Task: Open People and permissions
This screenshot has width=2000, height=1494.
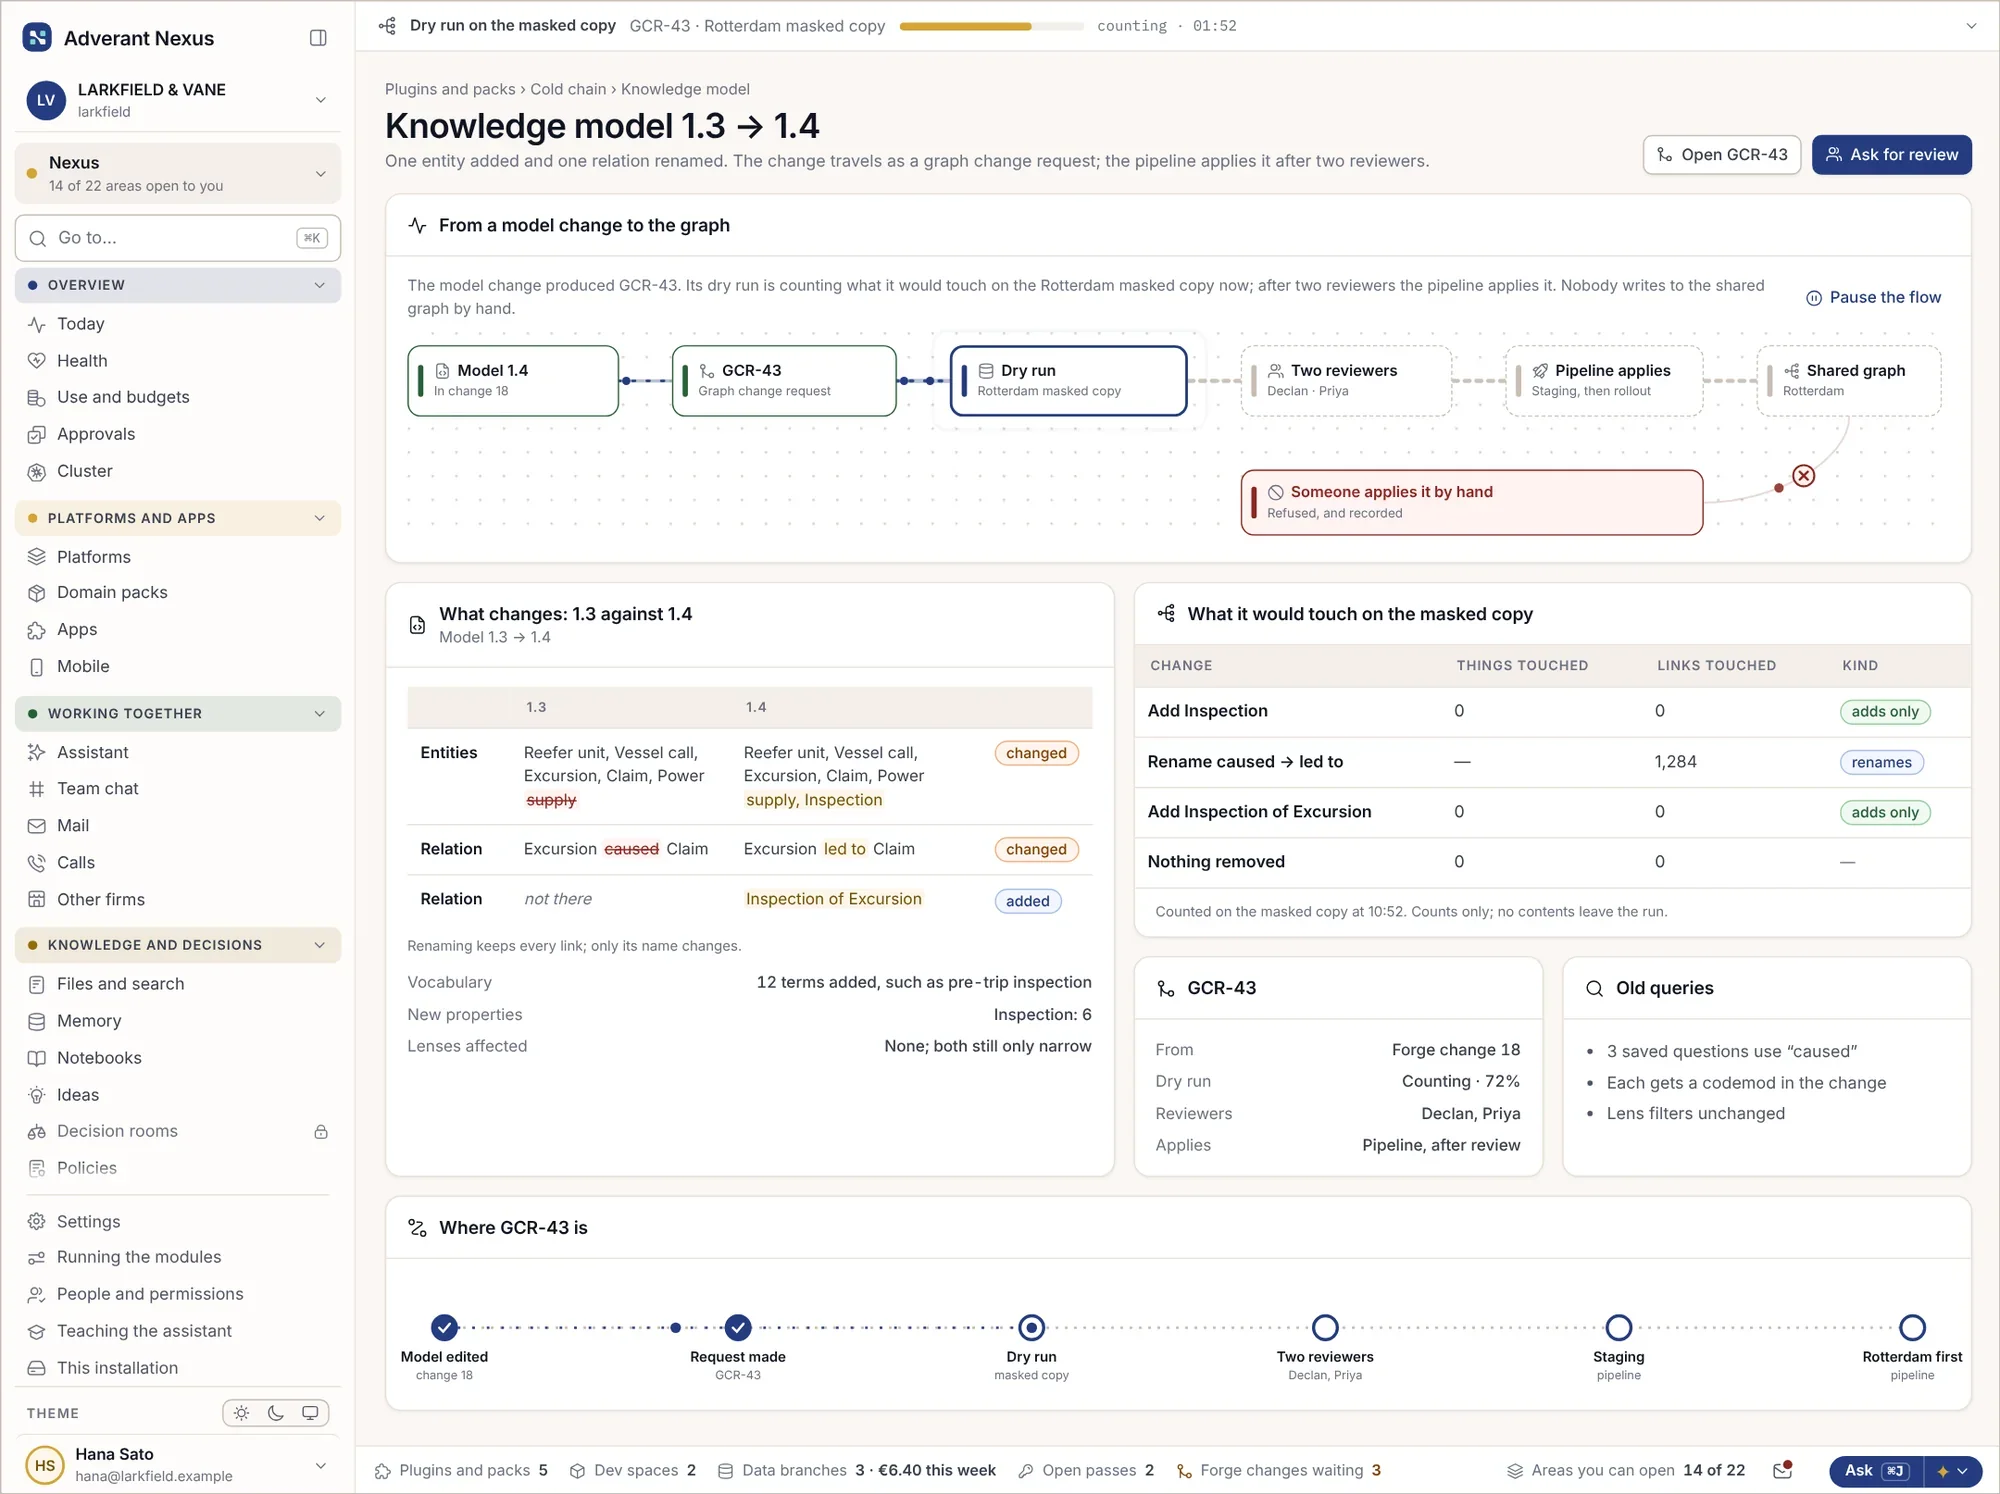Action: point(178,1294)
